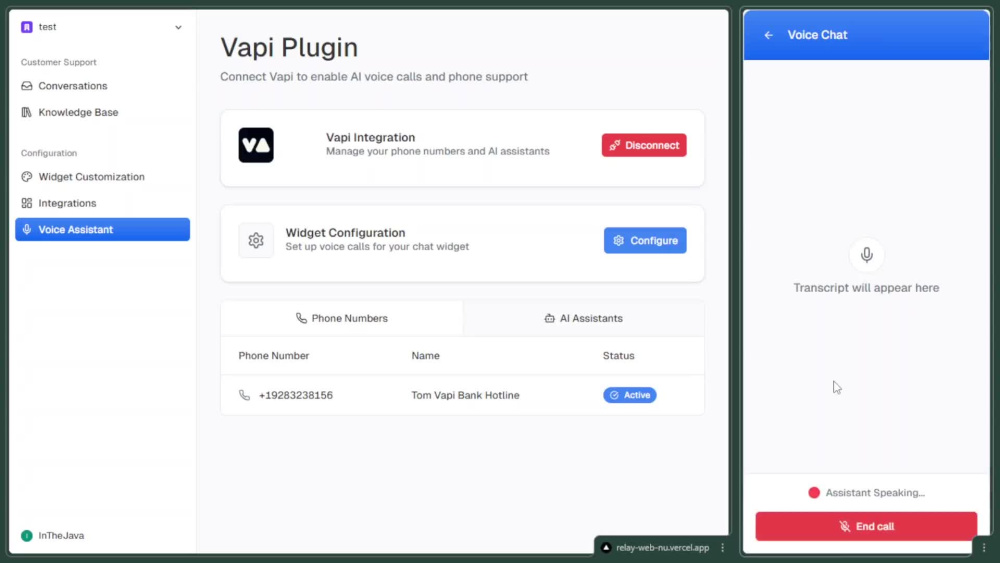Click the red Assistant Speaking indicator dot

[x=814, y=493]
